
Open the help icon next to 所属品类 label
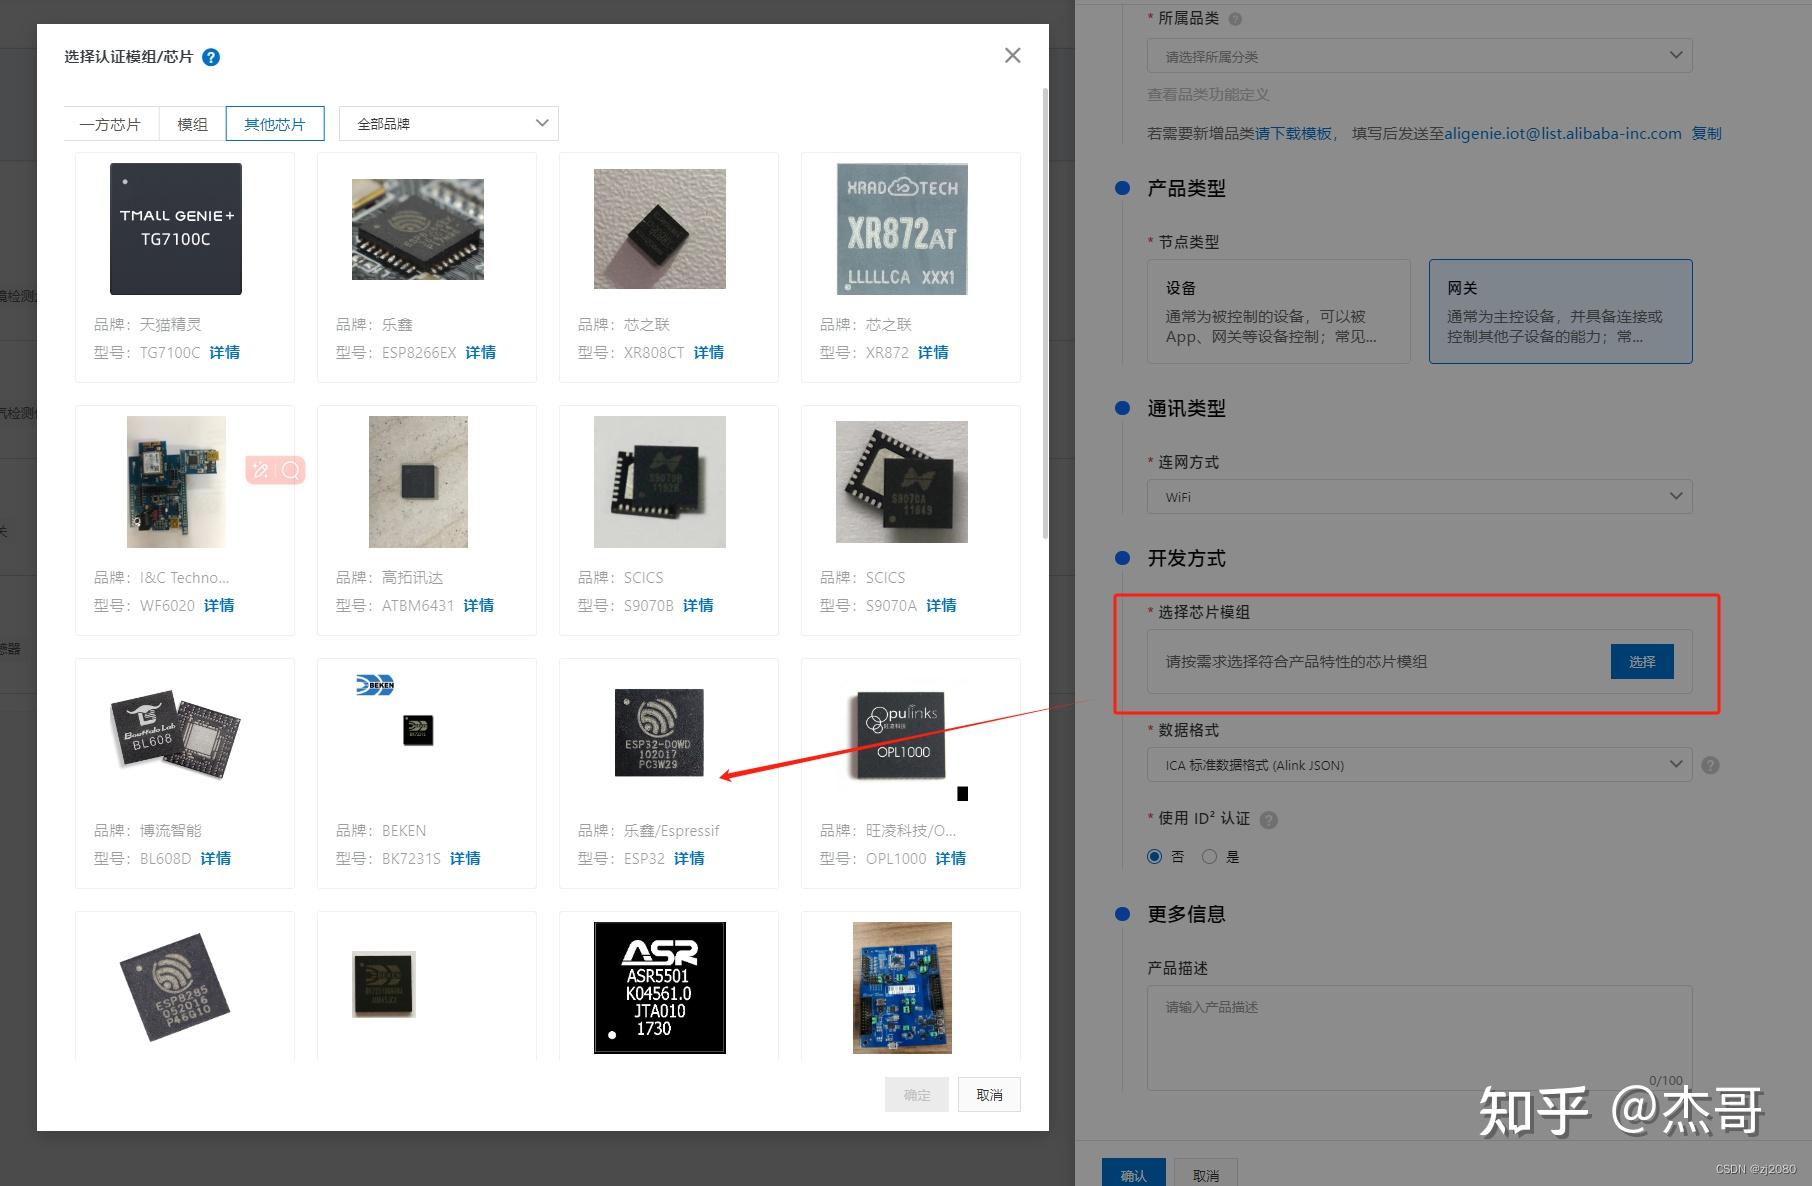coord(1235,17)
